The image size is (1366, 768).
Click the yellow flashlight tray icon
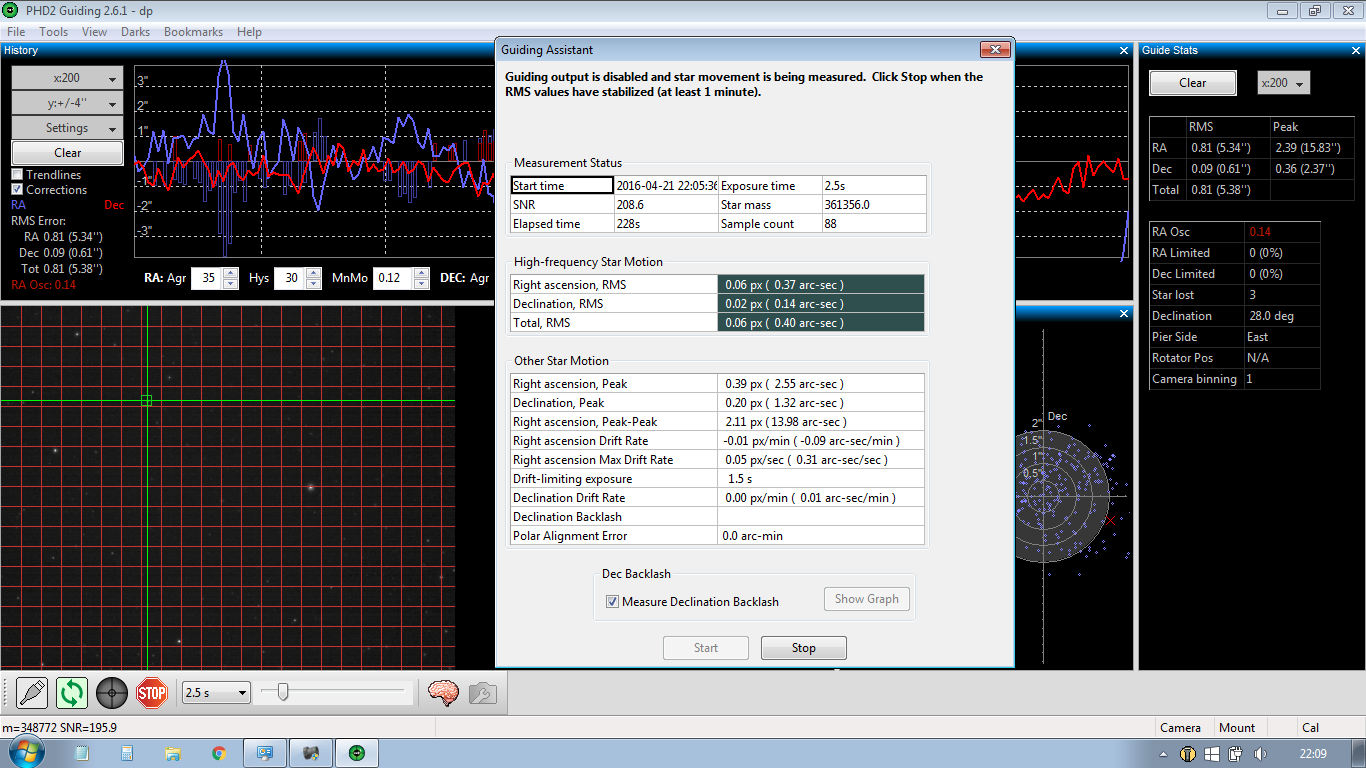click(x=1188, y=754)
